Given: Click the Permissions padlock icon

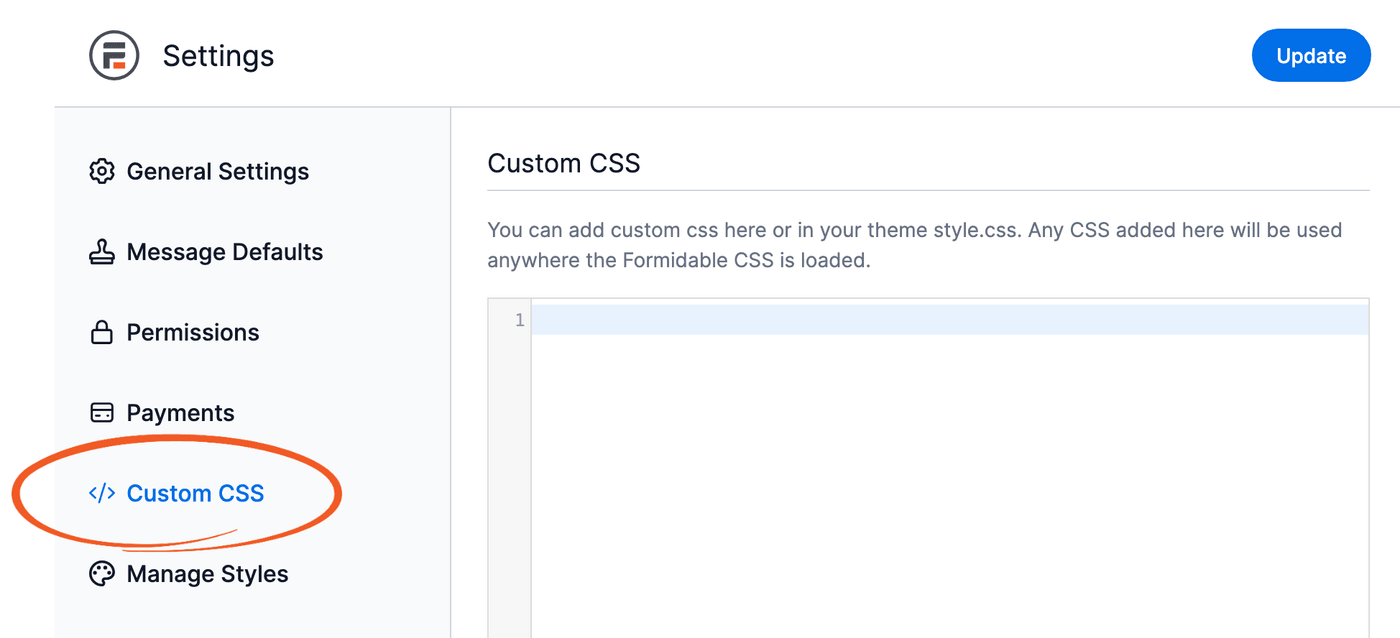Looking at the screenshot, I should tap(102, 332).
